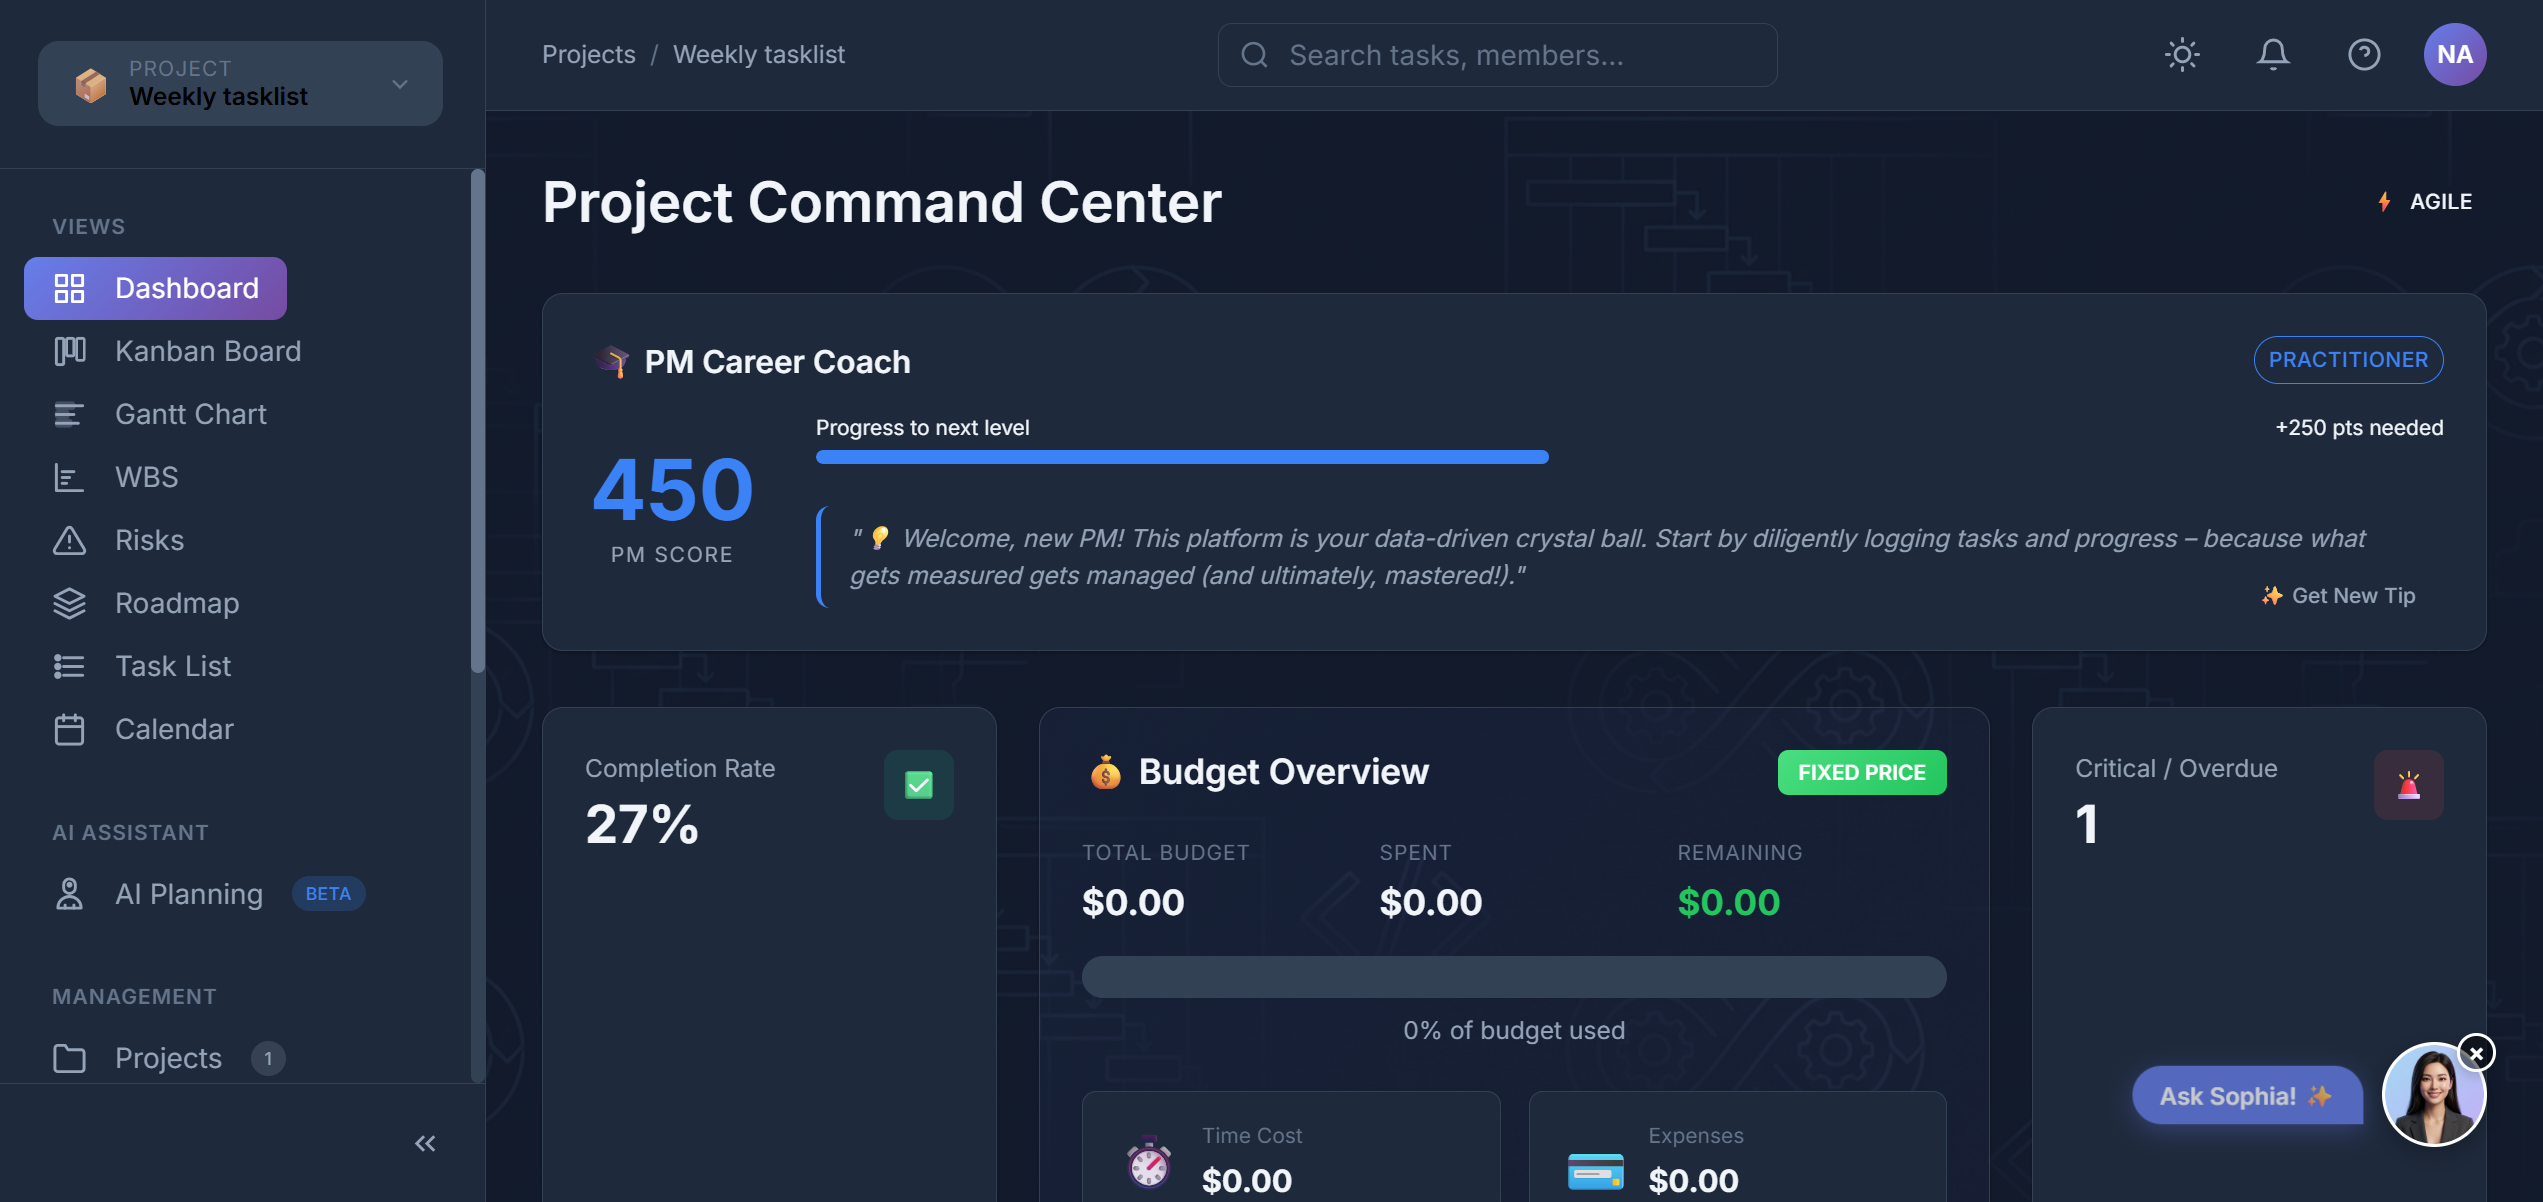The image size is (2543, 1202).
Task: Switch to the Kanban Board view
Action: (207, 351)
